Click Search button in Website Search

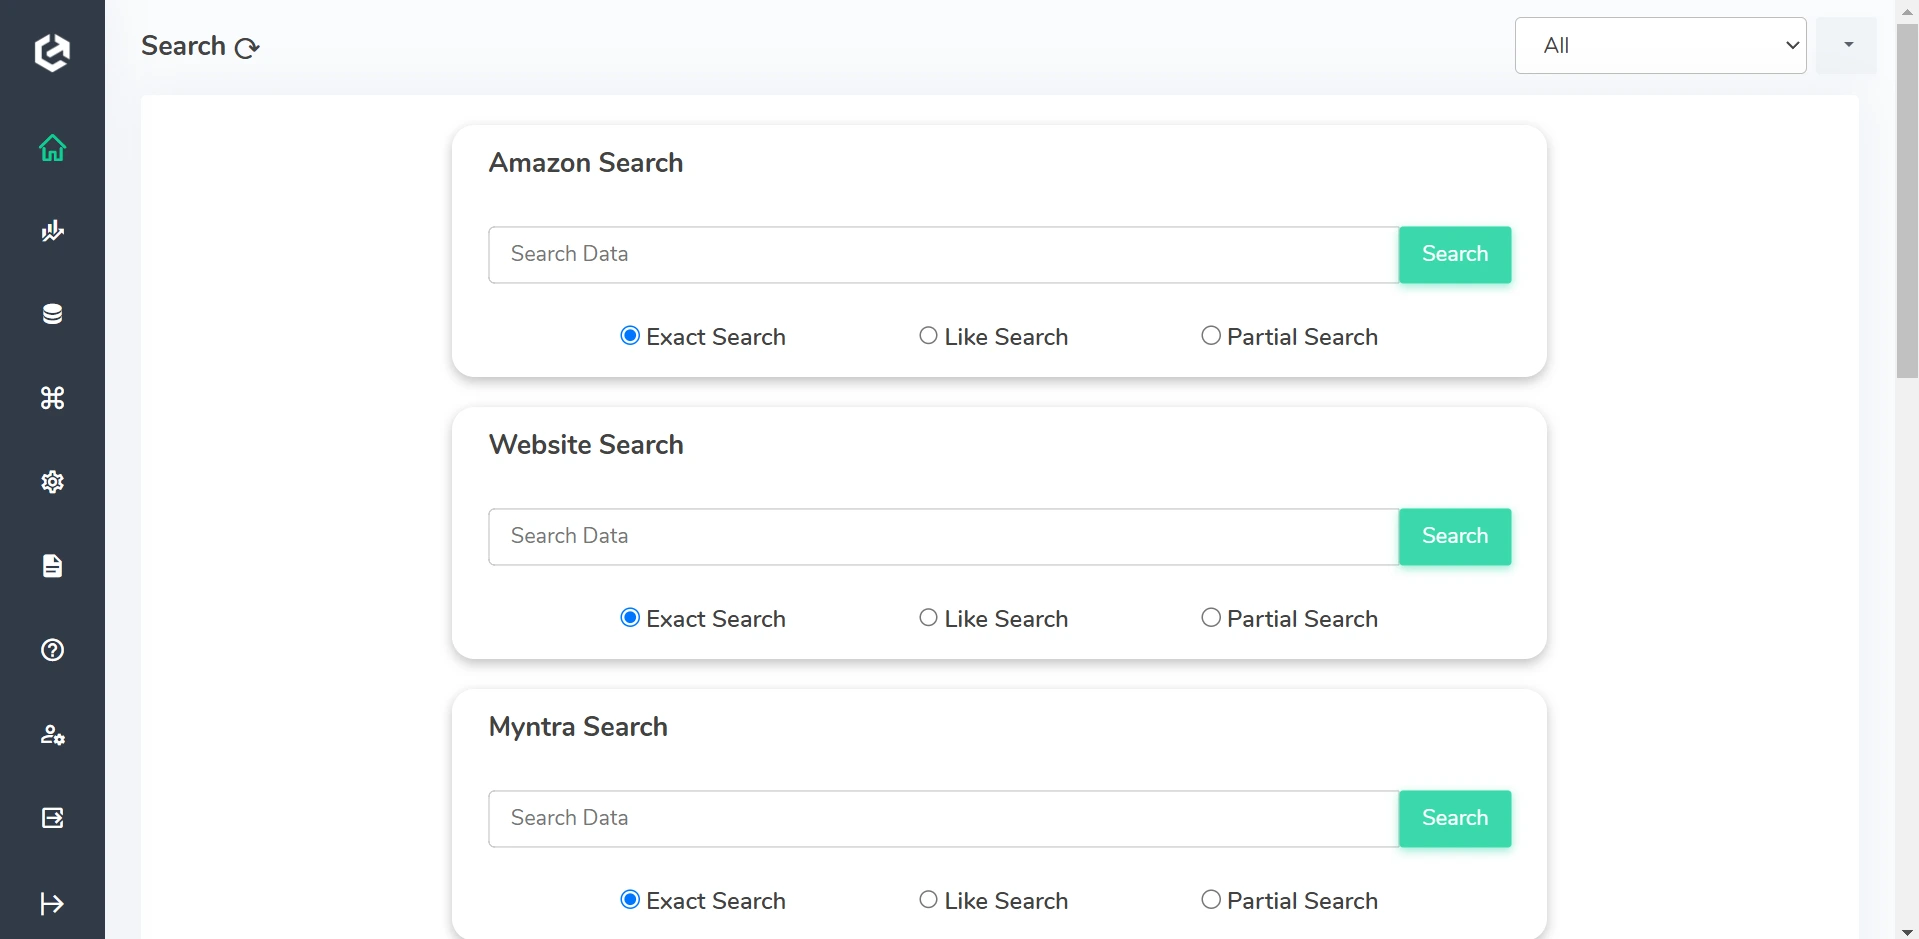[x=1455, y=537]
